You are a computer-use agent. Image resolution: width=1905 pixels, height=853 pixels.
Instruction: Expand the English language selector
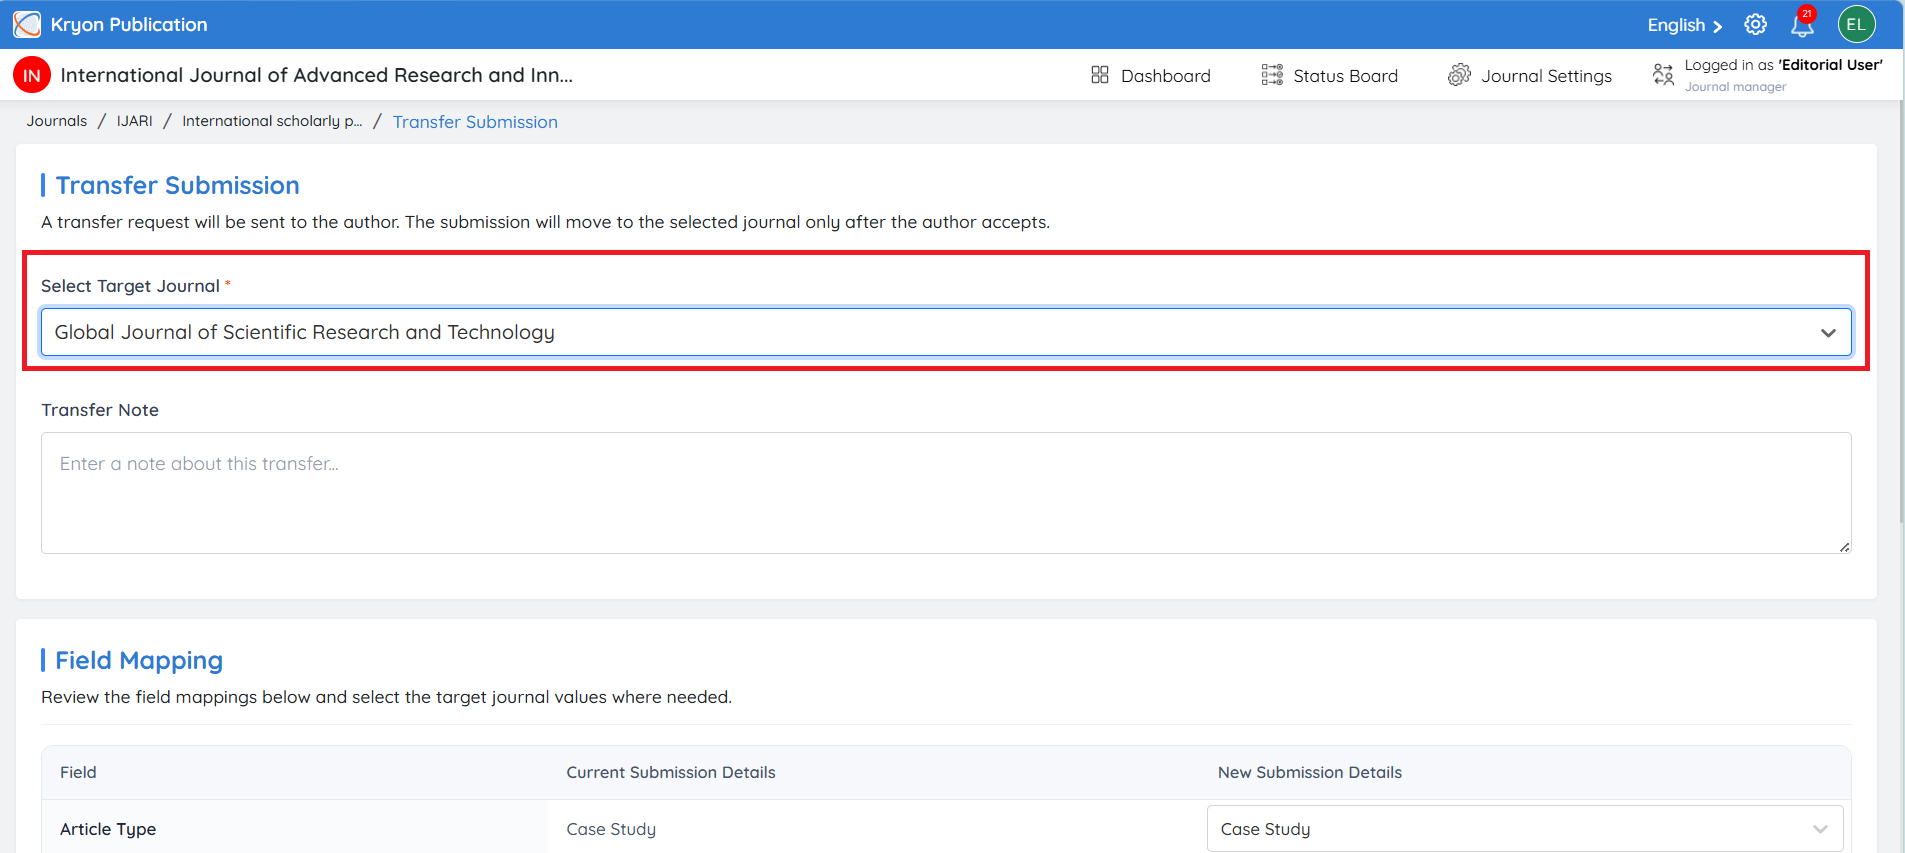point(1685,25)
